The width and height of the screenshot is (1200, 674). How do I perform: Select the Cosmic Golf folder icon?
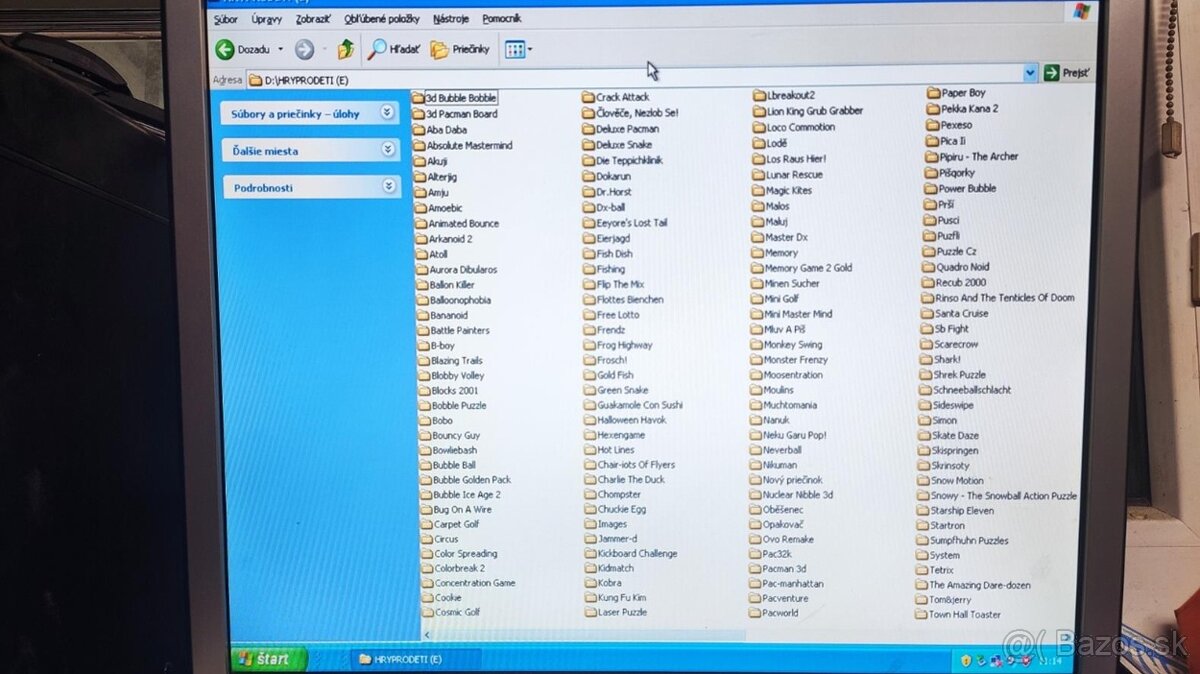(x=428, y=612)
